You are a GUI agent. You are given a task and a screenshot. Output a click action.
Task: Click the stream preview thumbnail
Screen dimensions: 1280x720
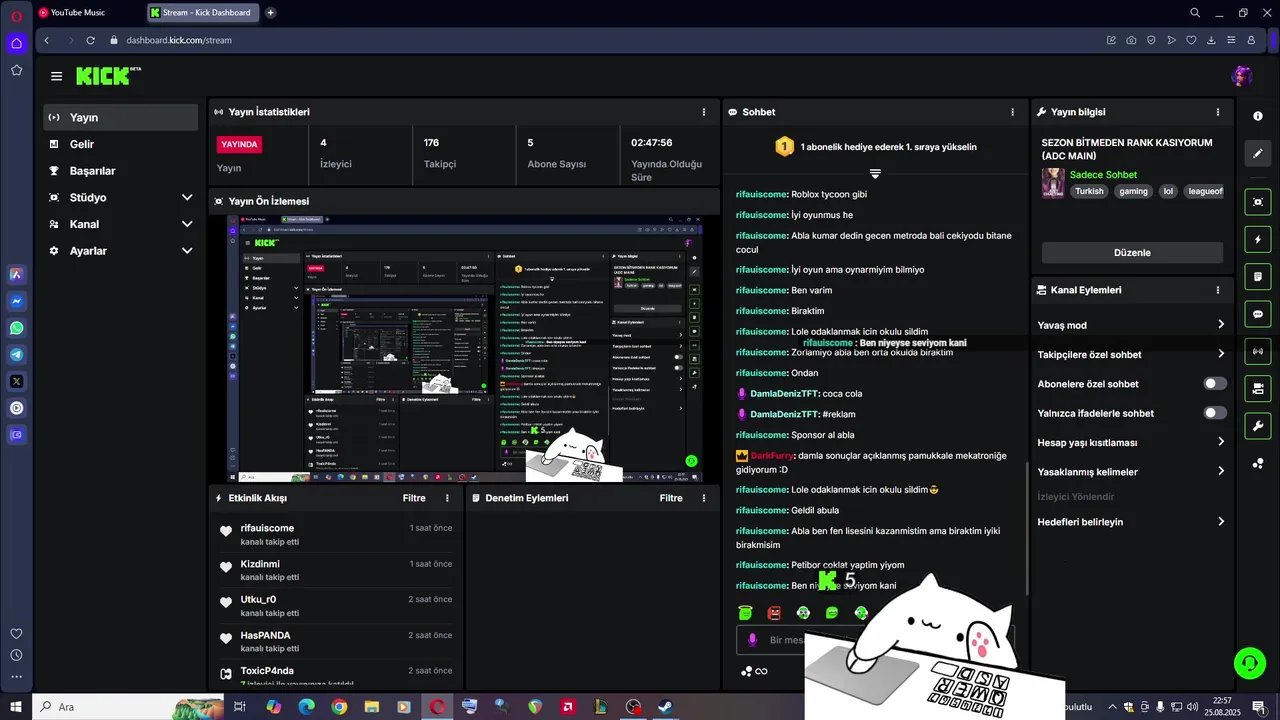pos(465,349)
